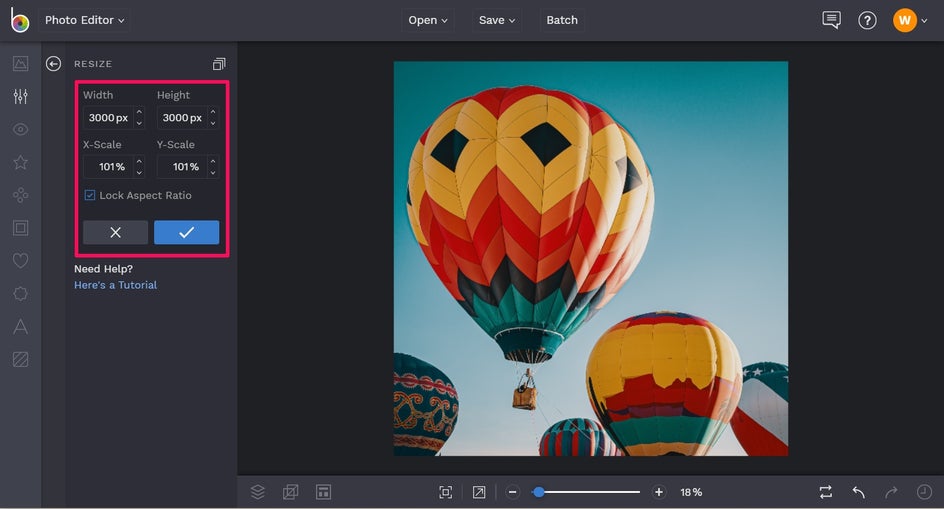
Task: Apply resize with the blue checkmark button
Action: [x=187, y=233]
